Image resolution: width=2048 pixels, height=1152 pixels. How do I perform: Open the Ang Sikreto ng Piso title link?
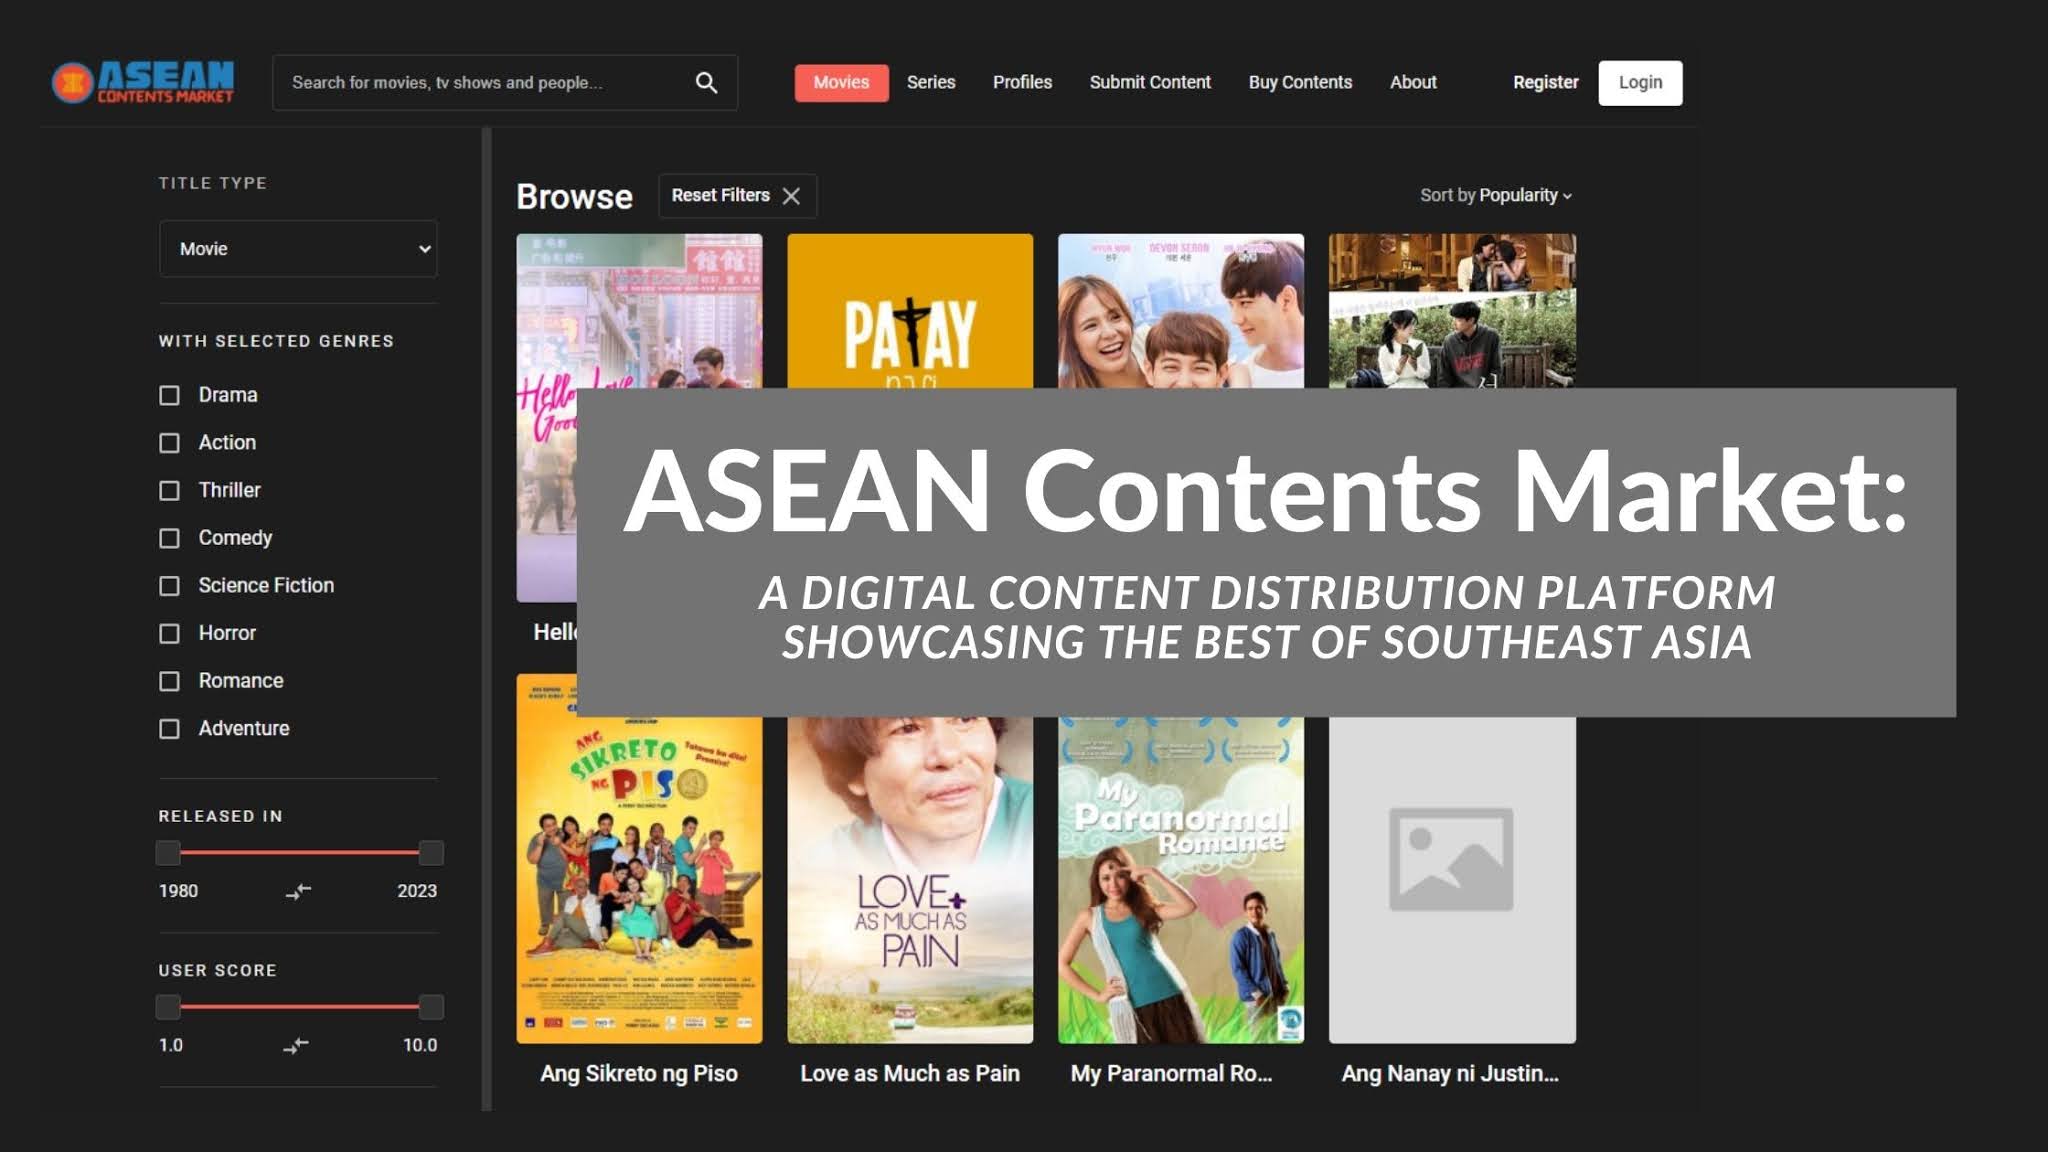pos(639,1074)
